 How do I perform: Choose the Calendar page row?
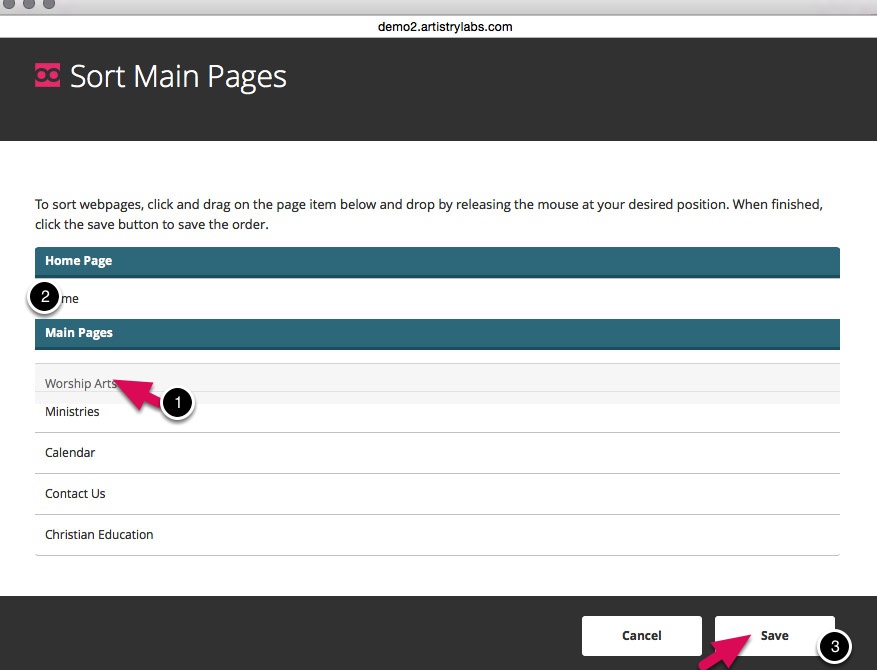point(437,453)
